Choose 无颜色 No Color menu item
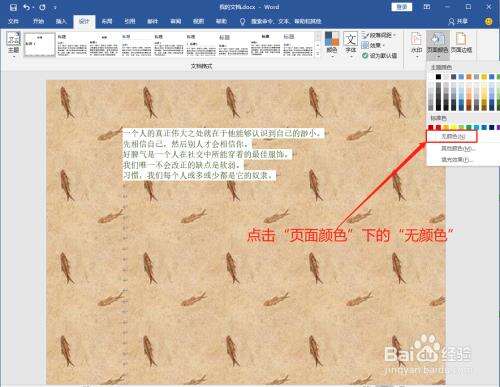Image resolution: width=500 pixels, height=387 pixels. click(452, 136)
